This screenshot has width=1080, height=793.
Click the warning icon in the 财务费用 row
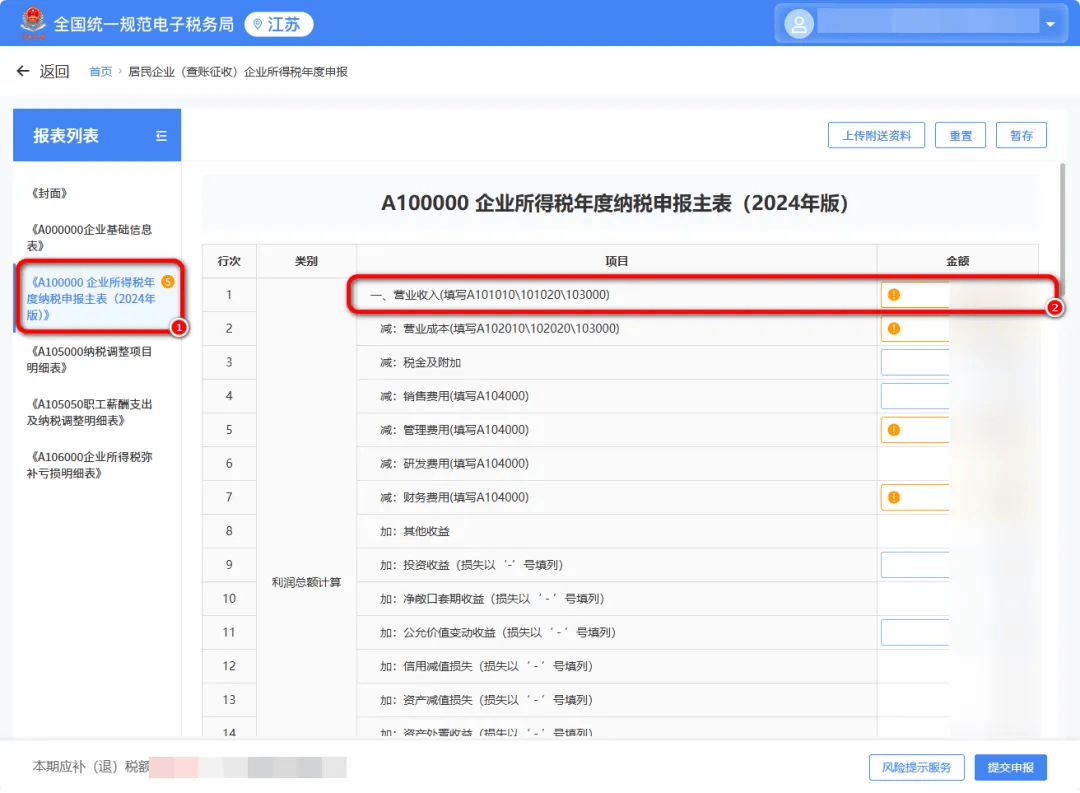(893, 497)
